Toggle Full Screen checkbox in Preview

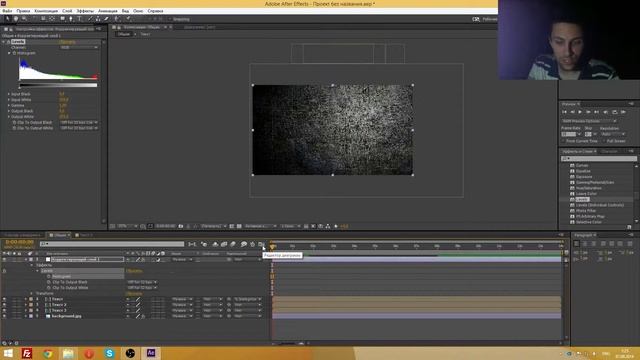click(604, 141)
